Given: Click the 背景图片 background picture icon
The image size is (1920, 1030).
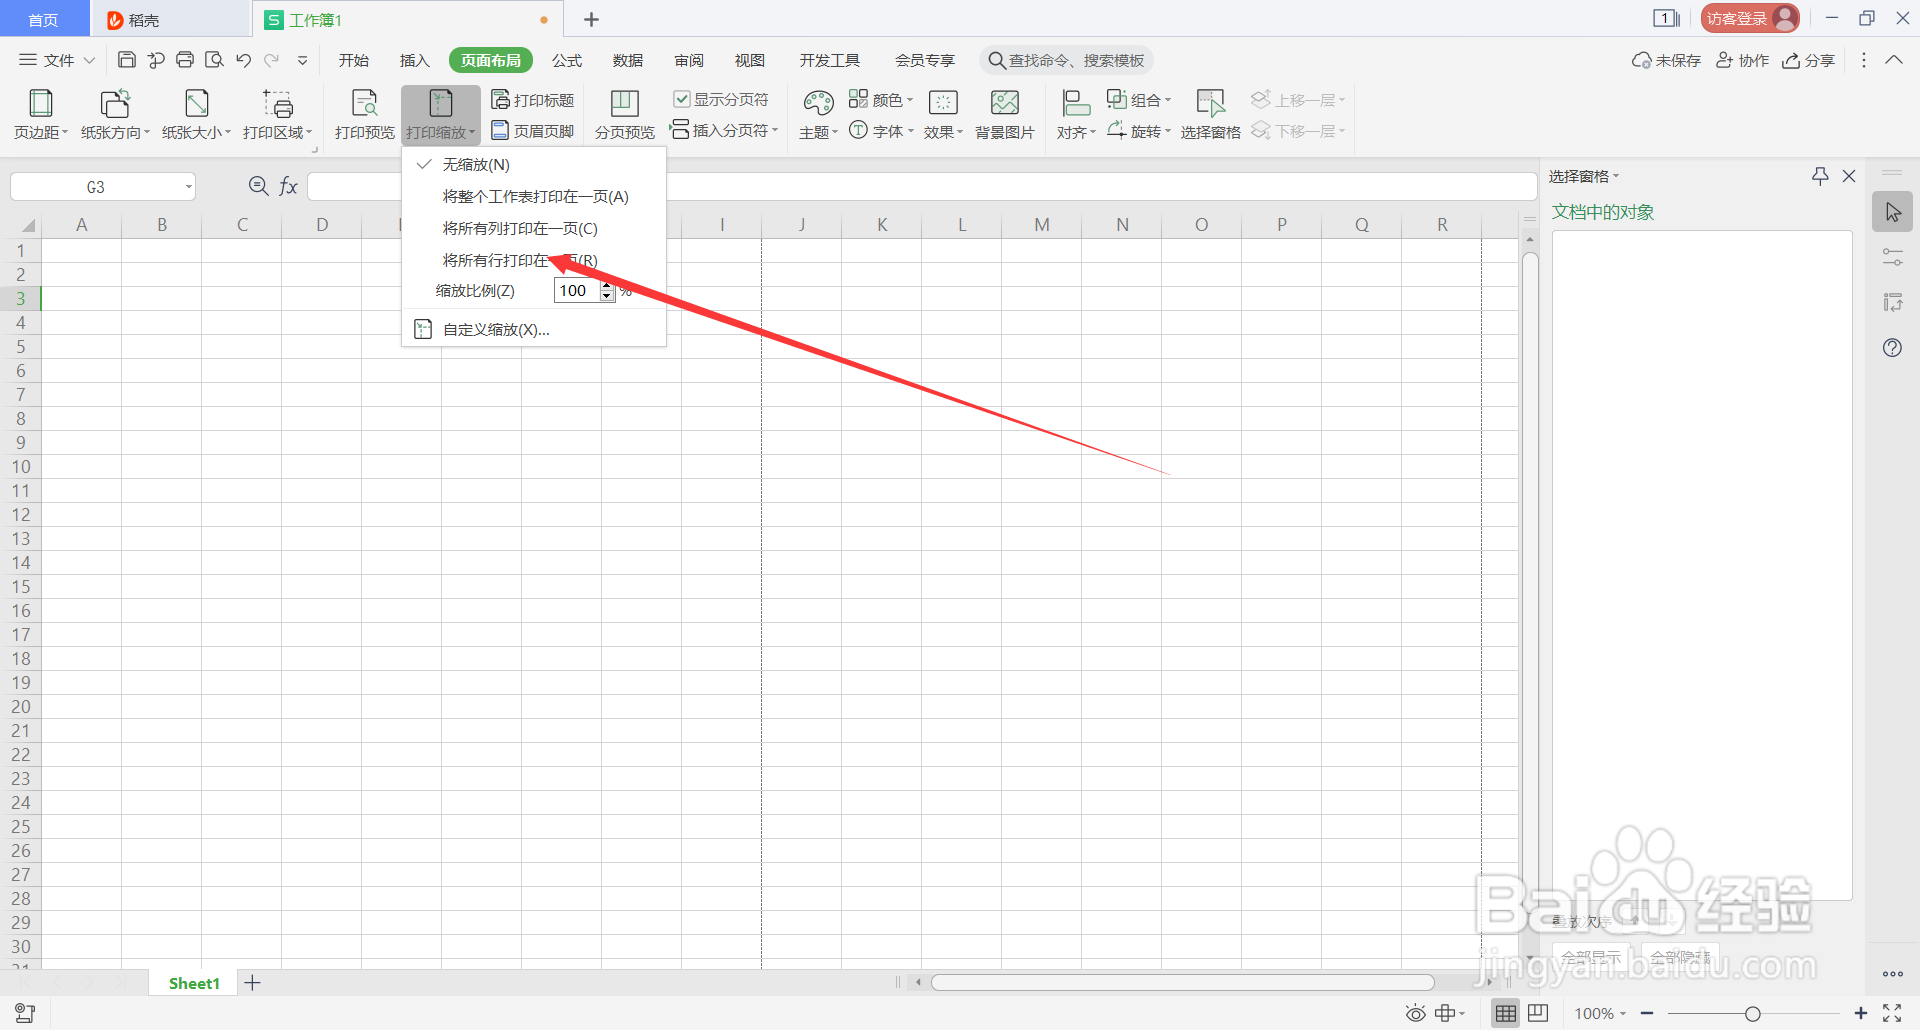Looking at the screenshot, I should click(x=1004, y=104).
